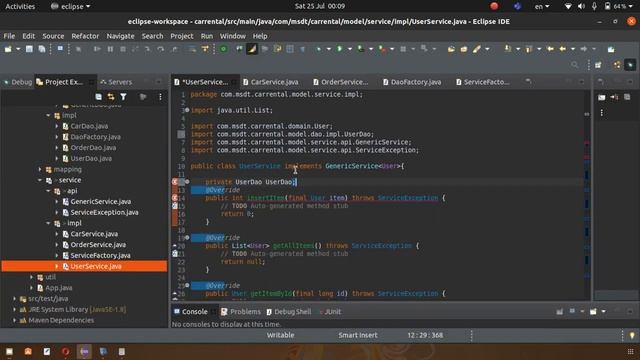Click the Open Perspective icon

click(x=598, y=65)
